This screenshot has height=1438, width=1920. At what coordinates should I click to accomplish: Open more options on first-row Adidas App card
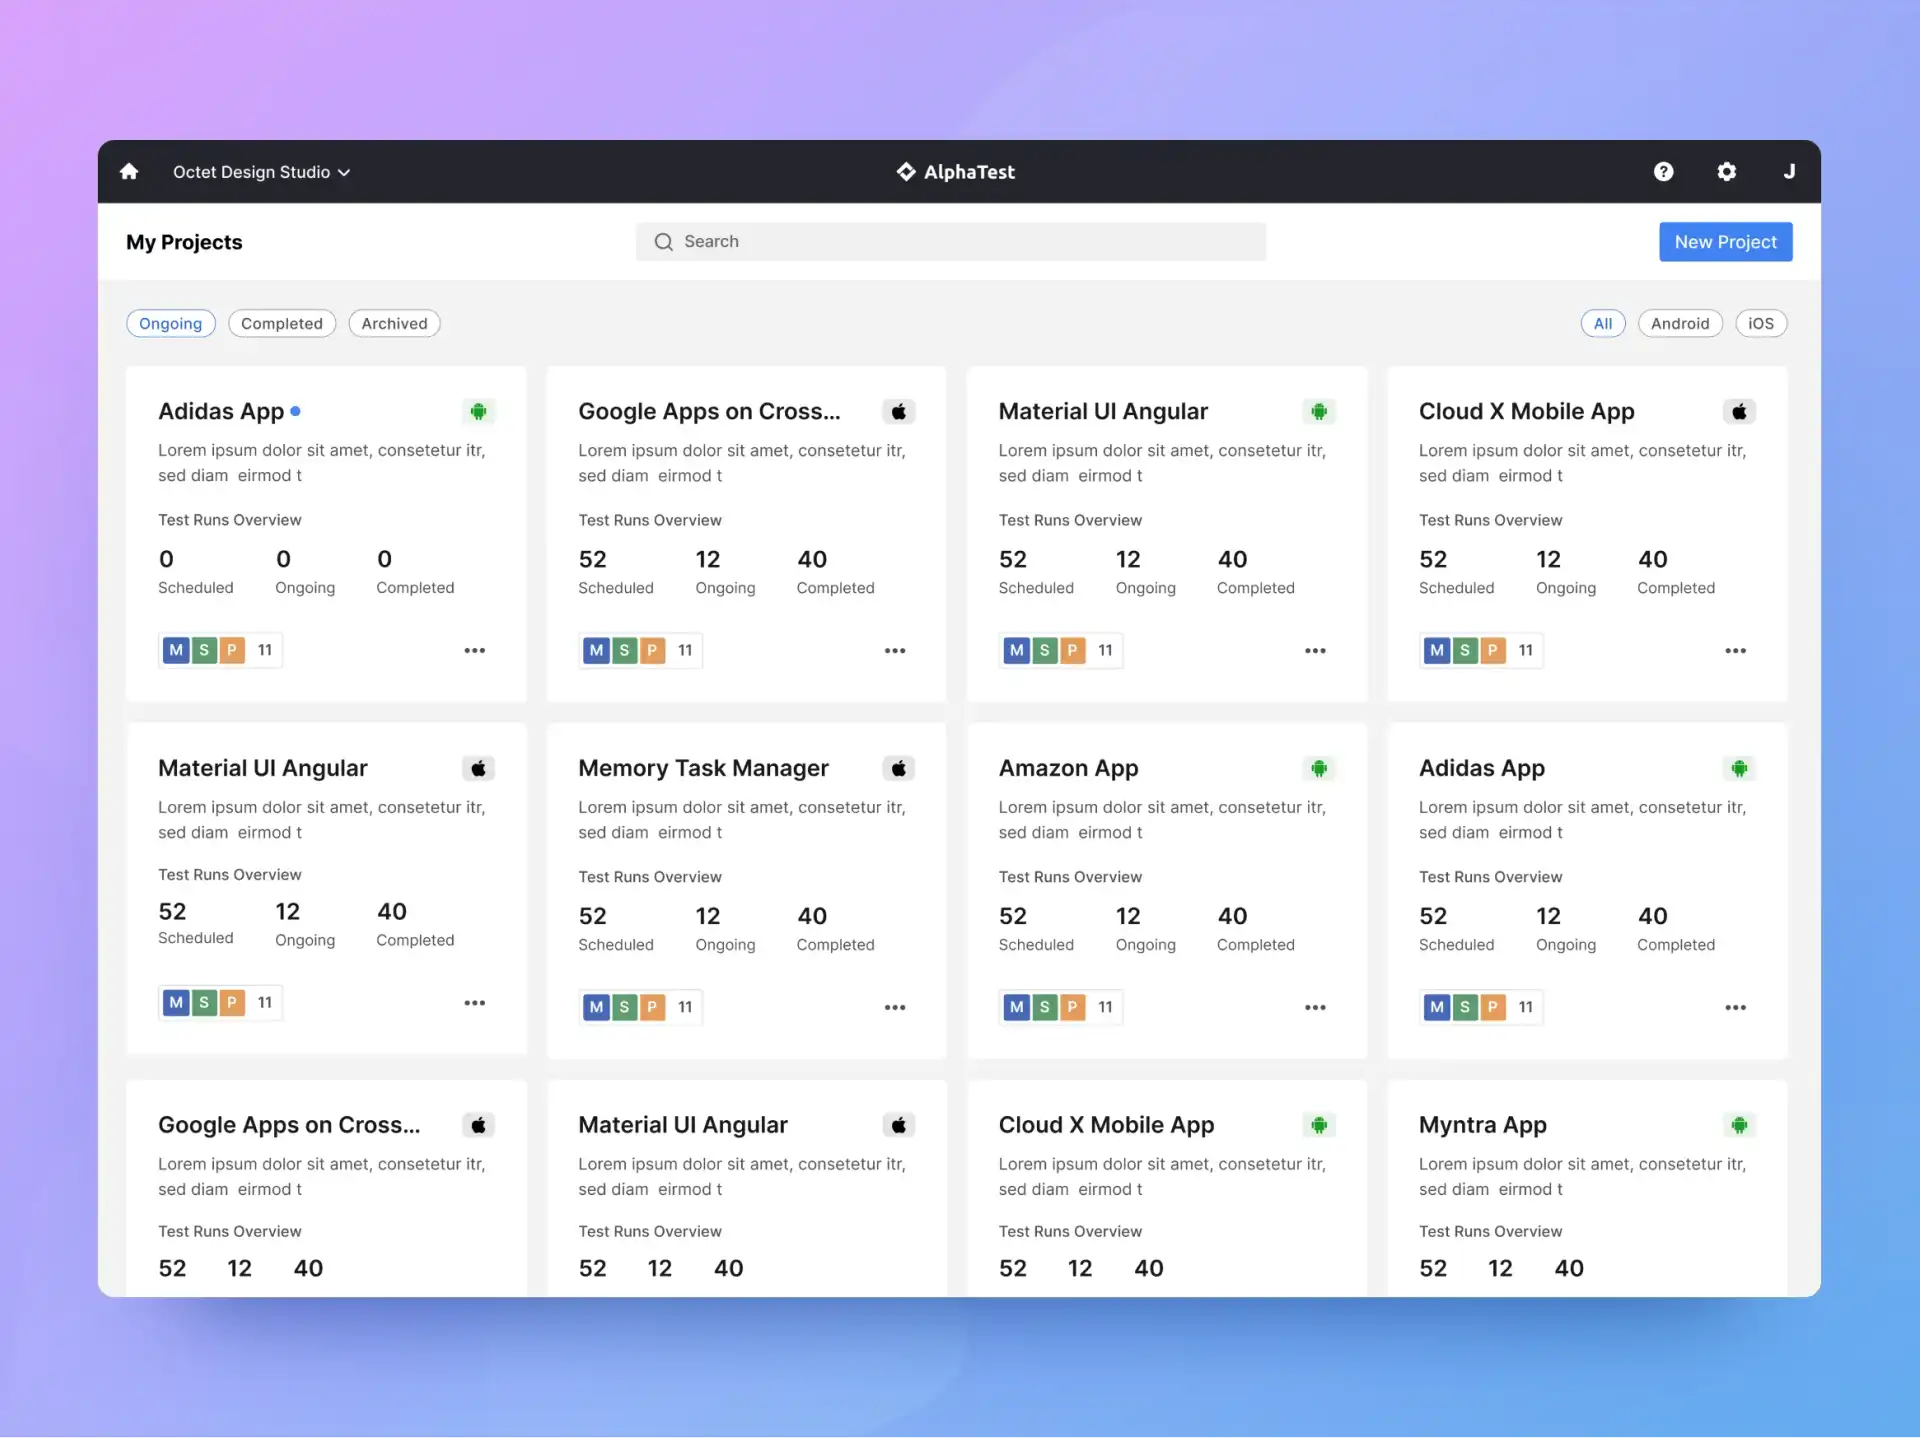coord(475,650)
